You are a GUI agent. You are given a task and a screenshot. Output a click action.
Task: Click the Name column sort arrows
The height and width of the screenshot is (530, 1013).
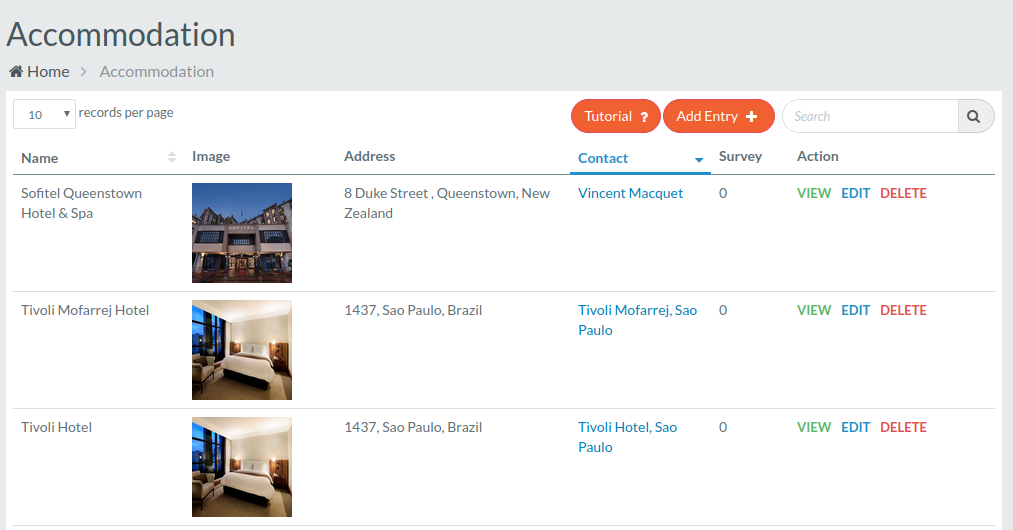click(x=172, y=157)
